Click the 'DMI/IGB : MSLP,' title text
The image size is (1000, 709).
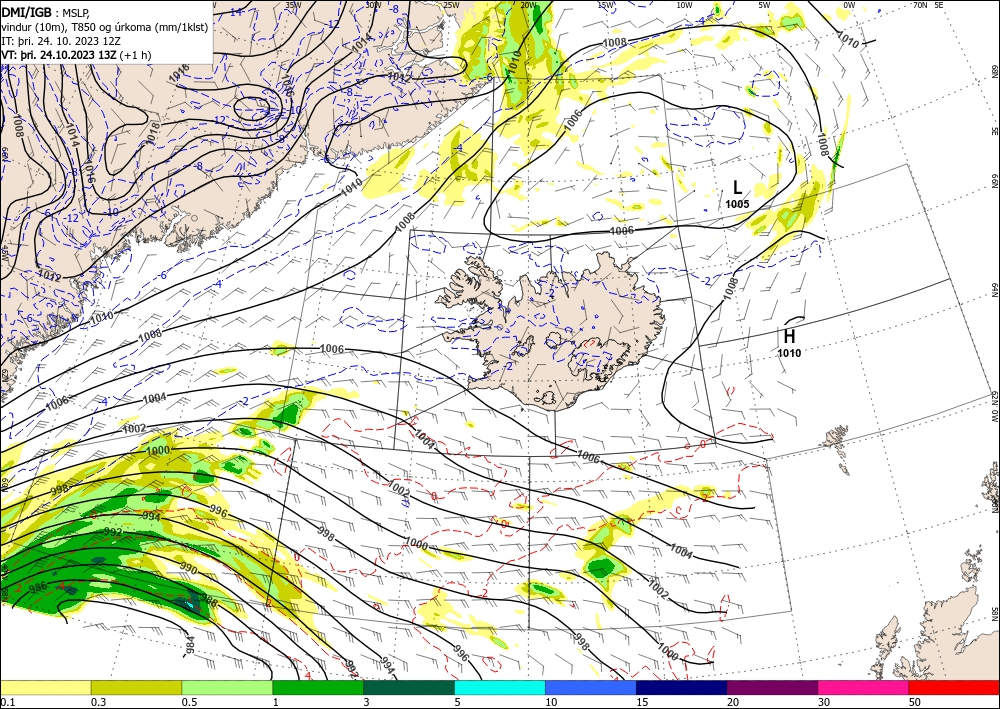coord(46,13)
